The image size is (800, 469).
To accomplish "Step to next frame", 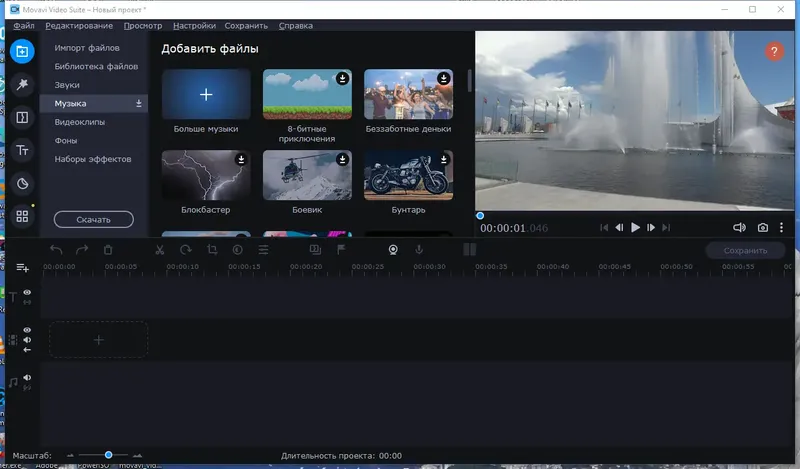I will click(651, 228).
